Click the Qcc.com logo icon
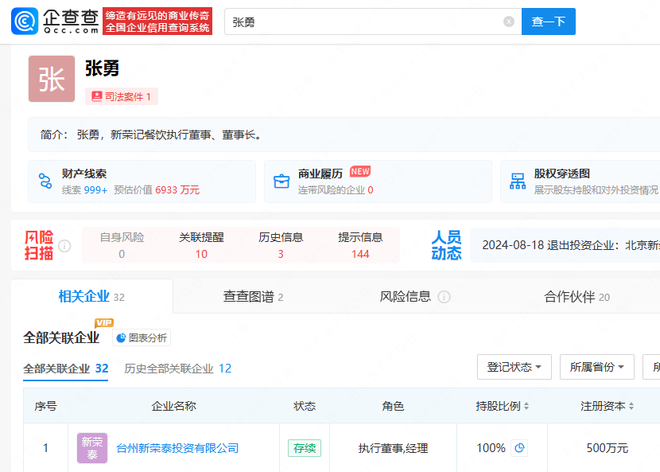This screenshot has height=472, width=660. [24, 21]
